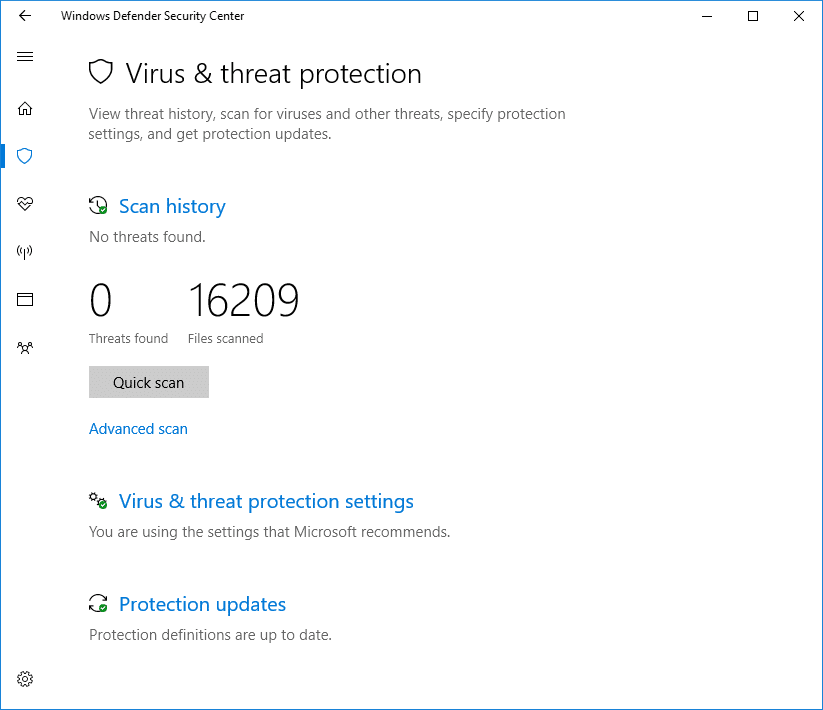The image size is (823, 710).
Task: Minimize the Windows Defender Security Center window
Action: 707,16
